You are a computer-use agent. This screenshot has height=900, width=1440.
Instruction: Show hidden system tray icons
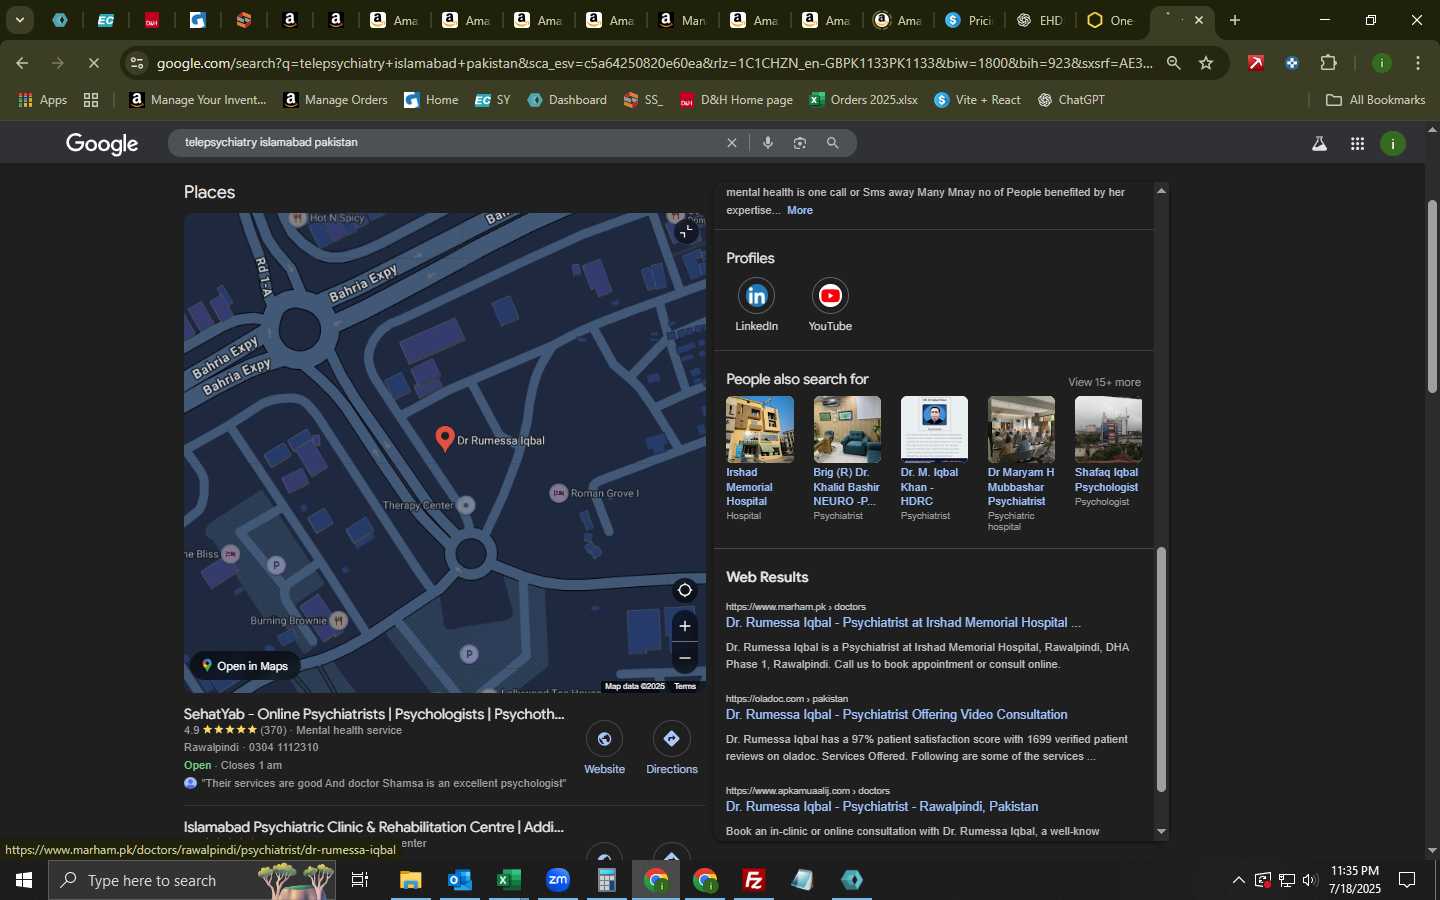(1238, 880)
